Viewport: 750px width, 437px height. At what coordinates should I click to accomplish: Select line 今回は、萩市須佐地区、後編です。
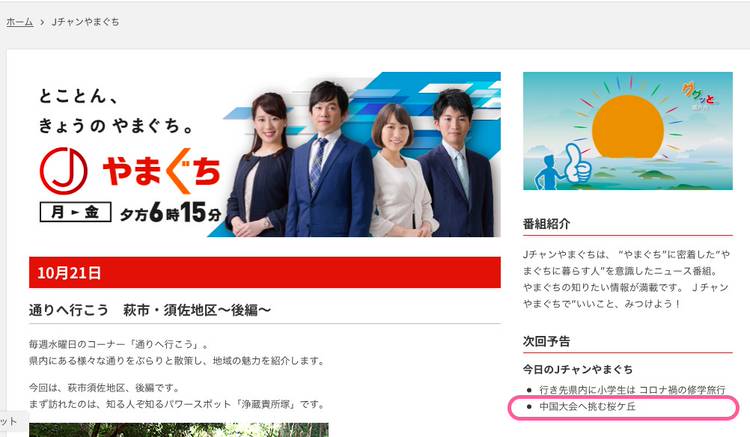tap(104, 388)
